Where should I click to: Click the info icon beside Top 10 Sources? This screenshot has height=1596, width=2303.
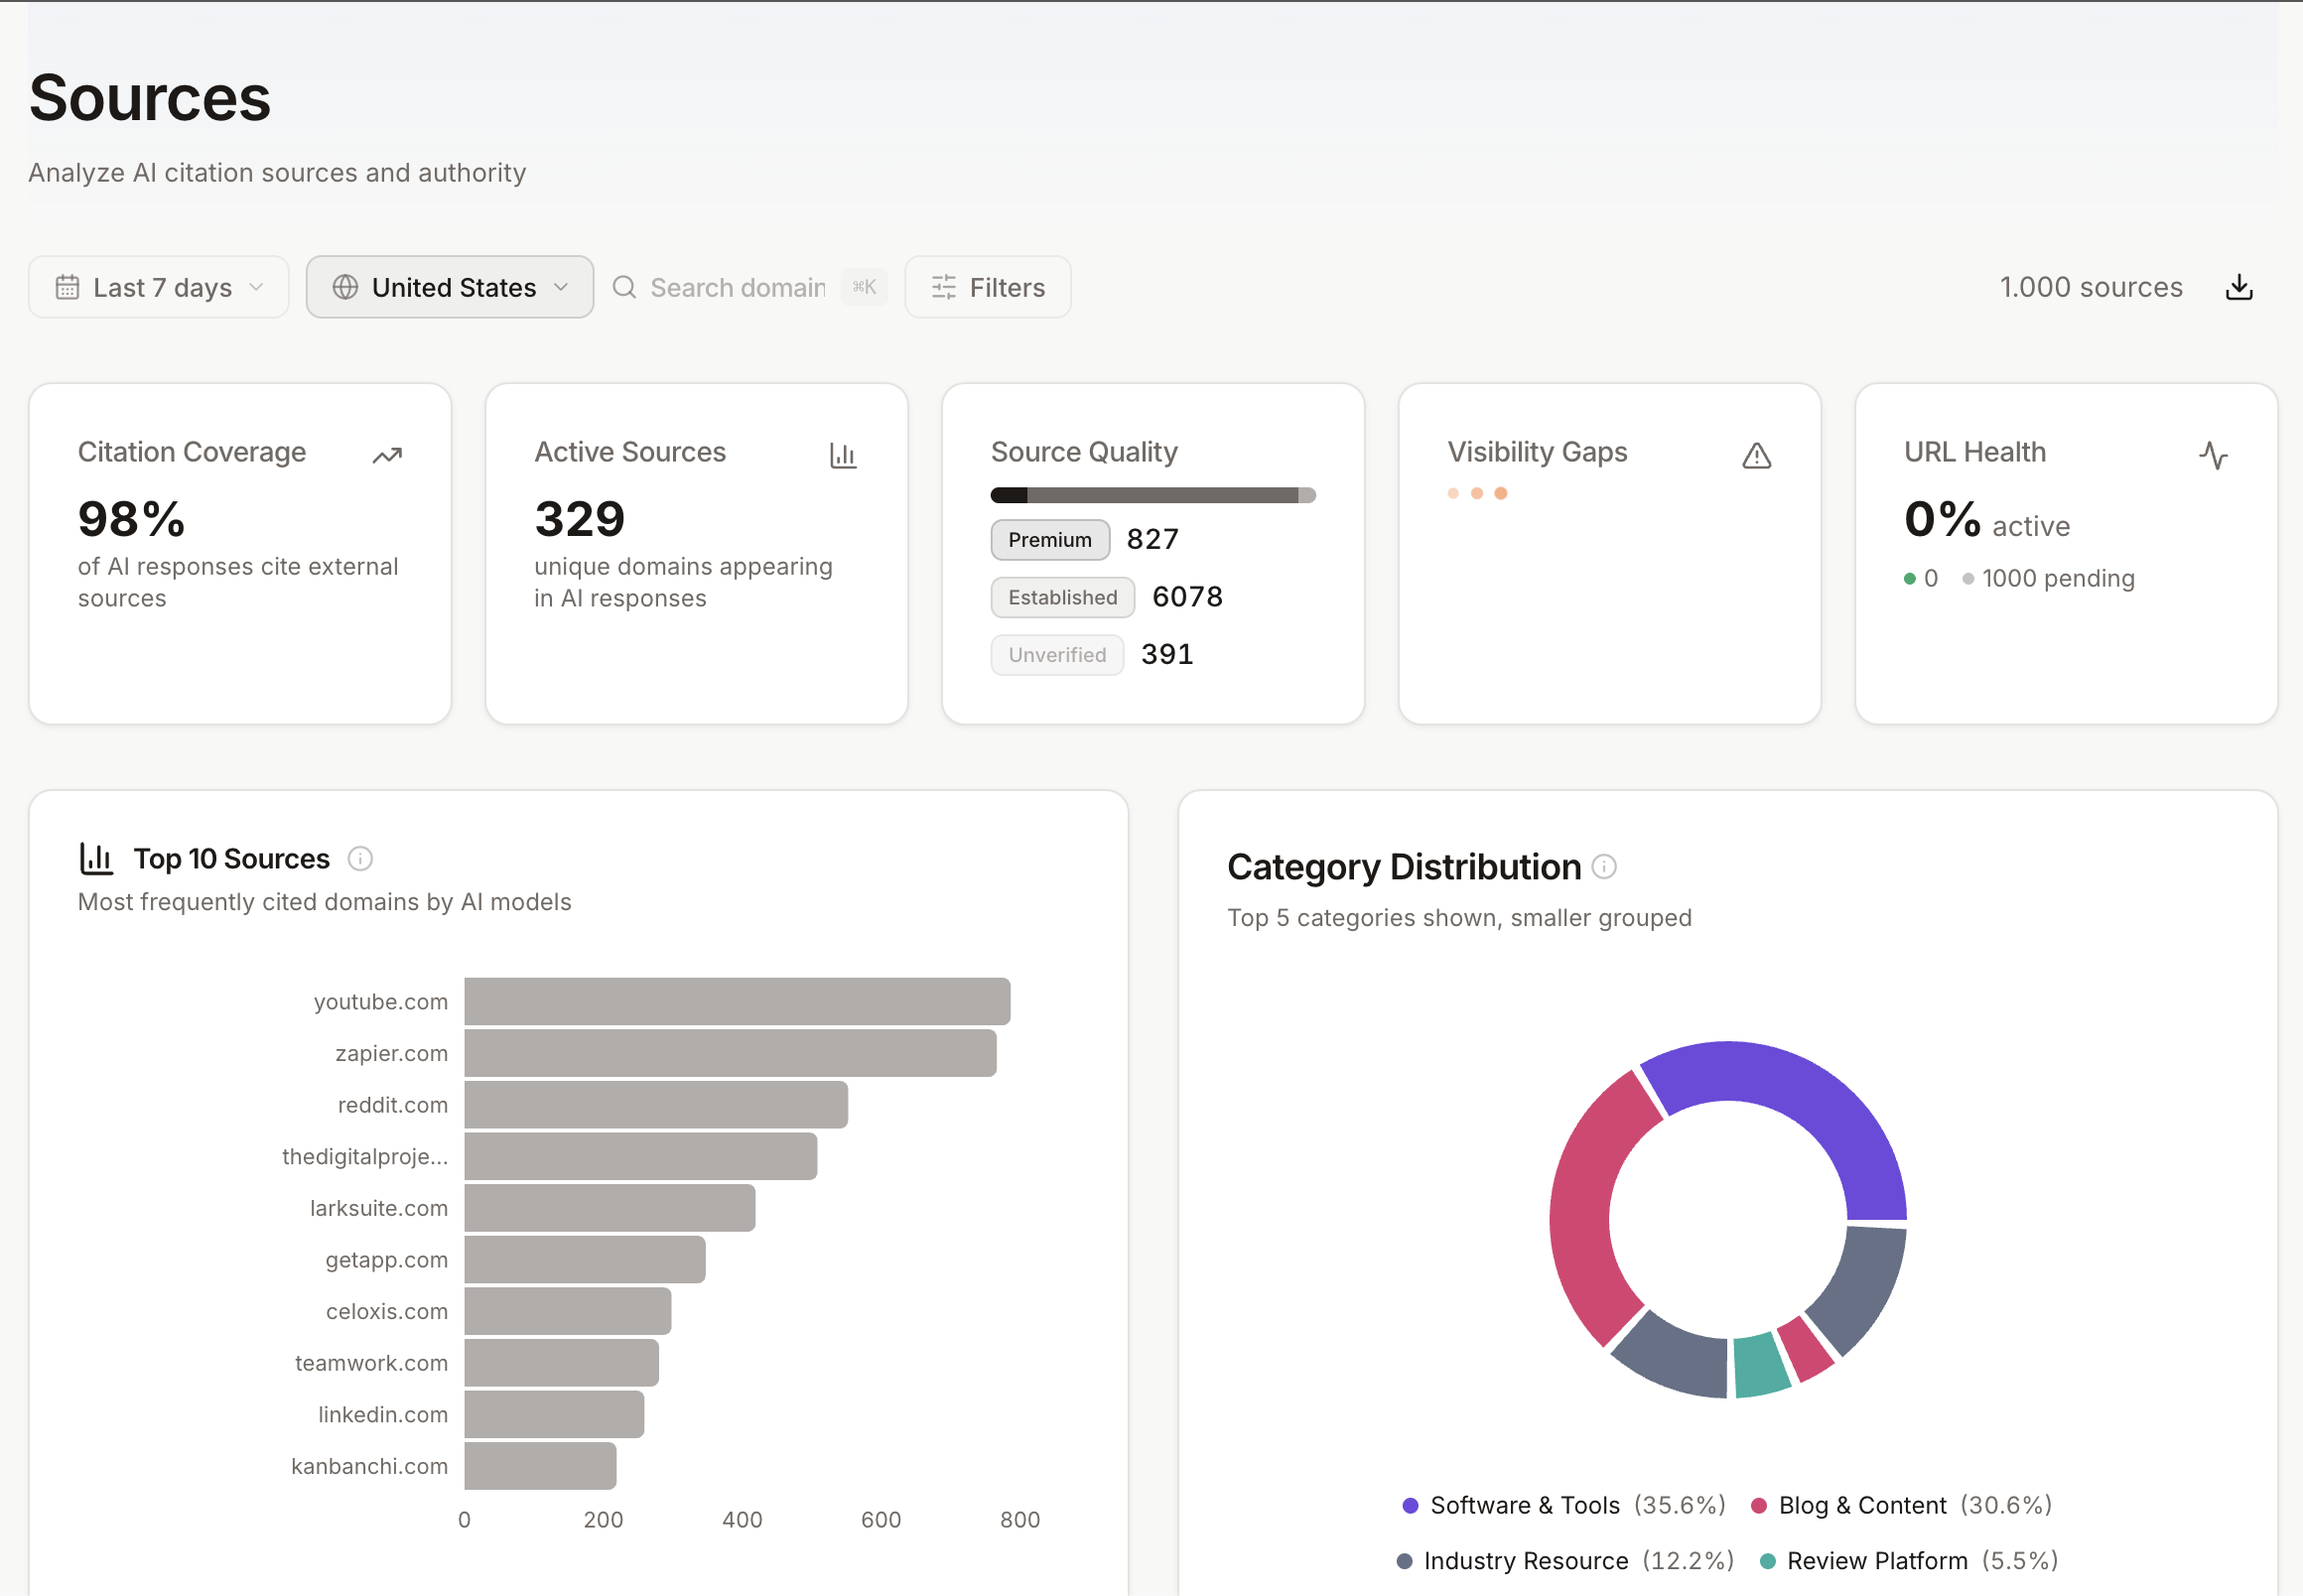click(360, 859)
